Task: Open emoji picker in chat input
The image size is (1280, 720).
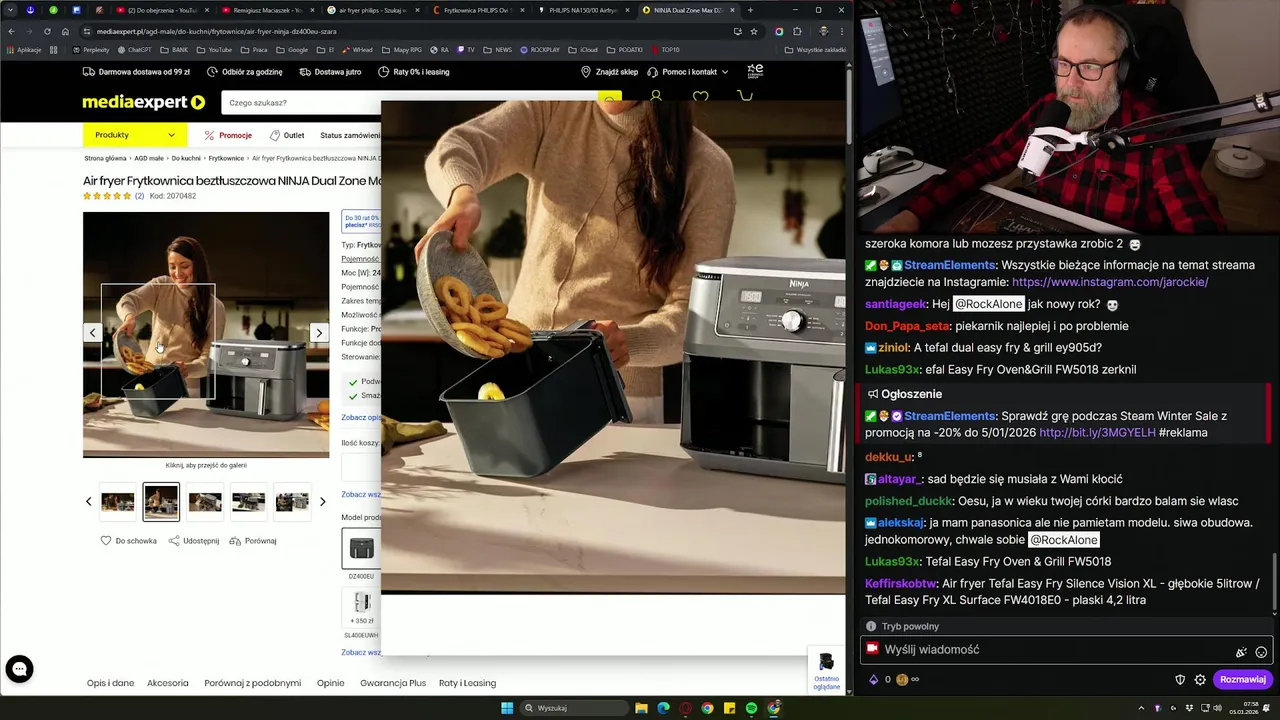Action: [1261, 652]
